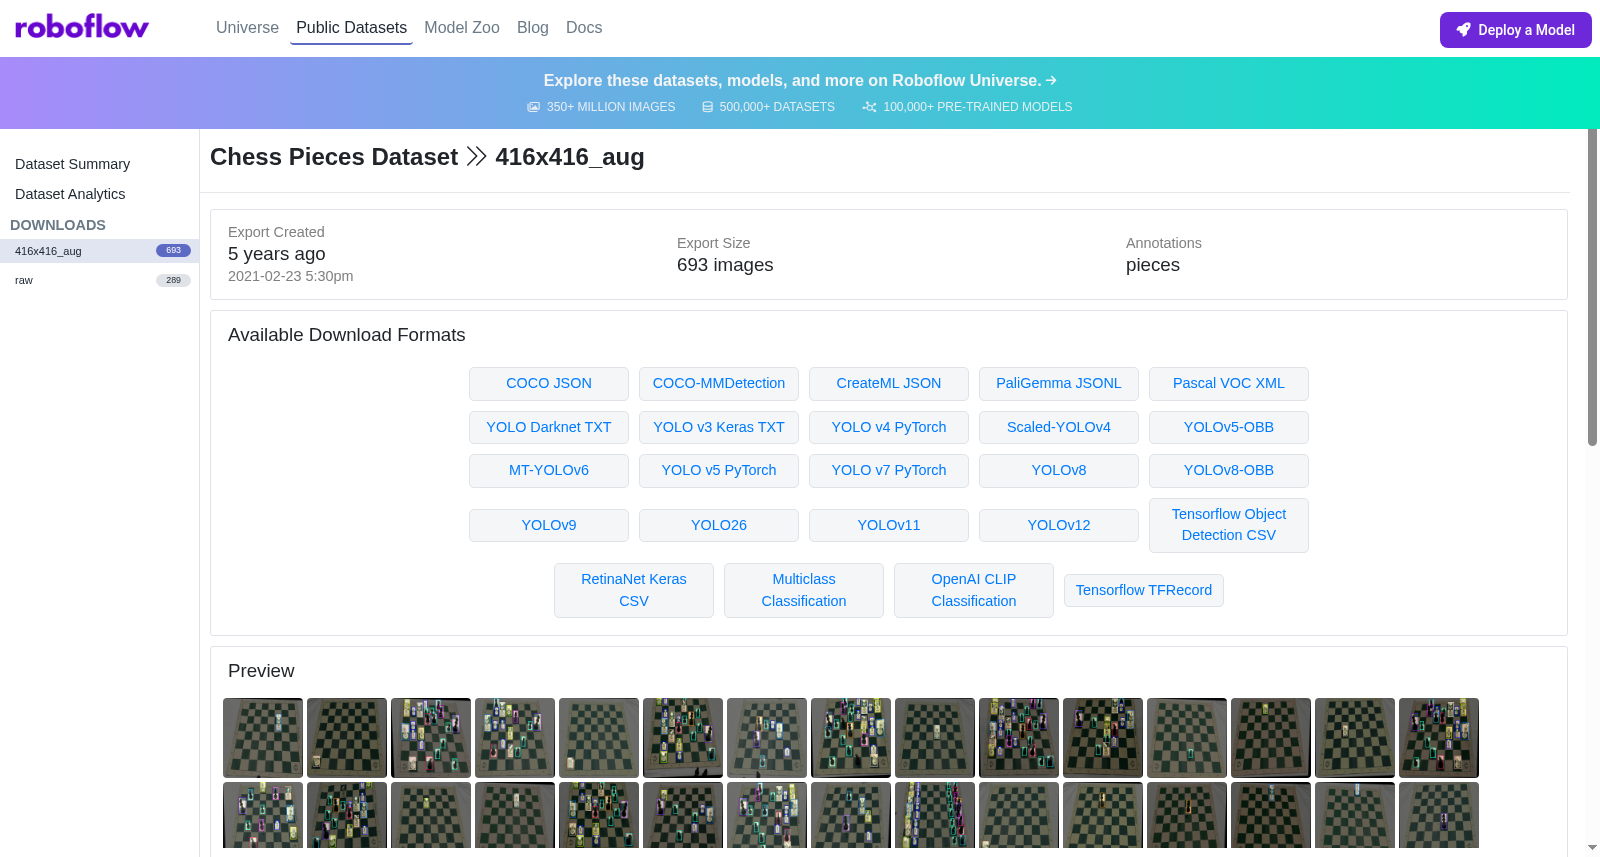Select the YOLOv5-OBB format
1600x857 pixels.
coord(1229,427)
